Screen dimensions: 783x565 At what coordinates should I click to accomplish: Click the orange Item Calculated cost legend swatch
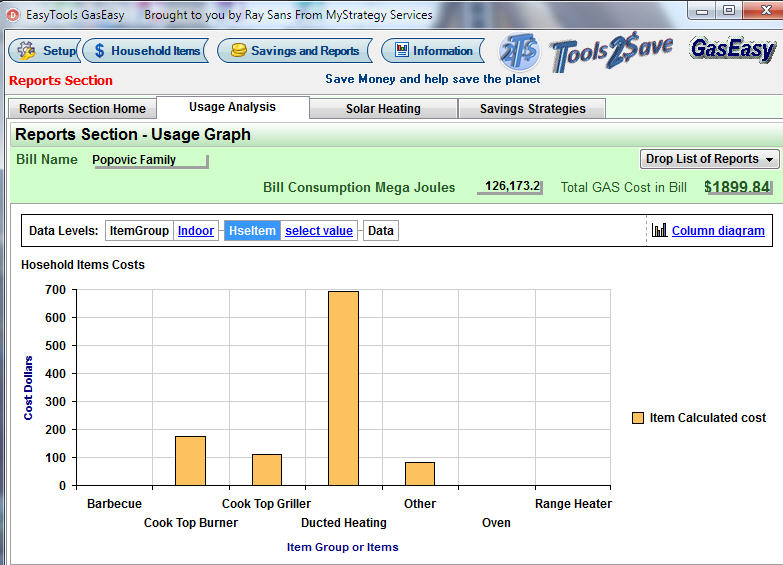(x=638, y=418)
